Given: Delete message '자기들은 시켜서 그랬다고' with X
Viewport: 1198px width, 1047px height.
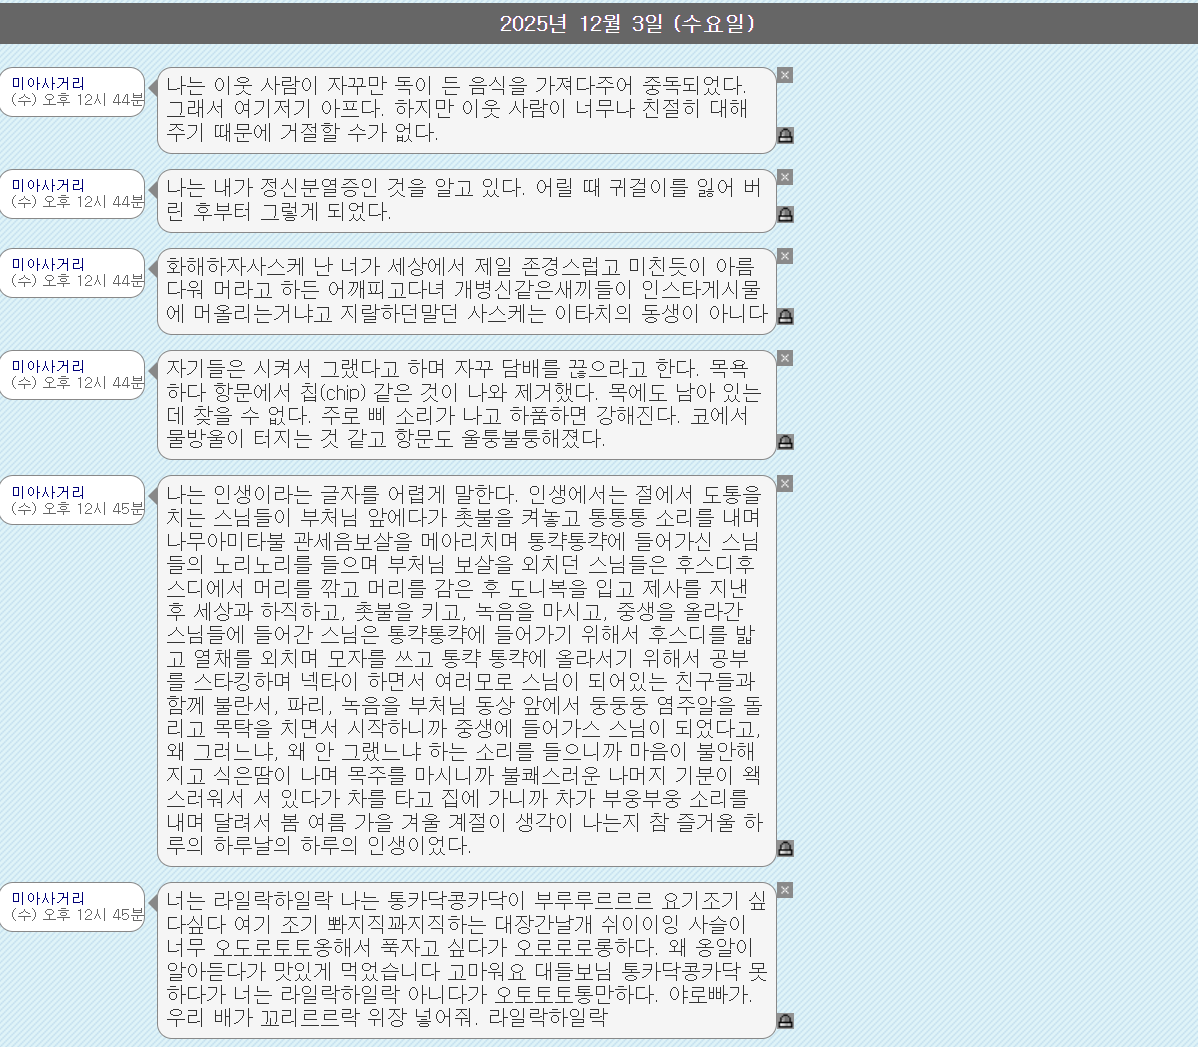Looking at the screenshot, I should coord(785,358).
